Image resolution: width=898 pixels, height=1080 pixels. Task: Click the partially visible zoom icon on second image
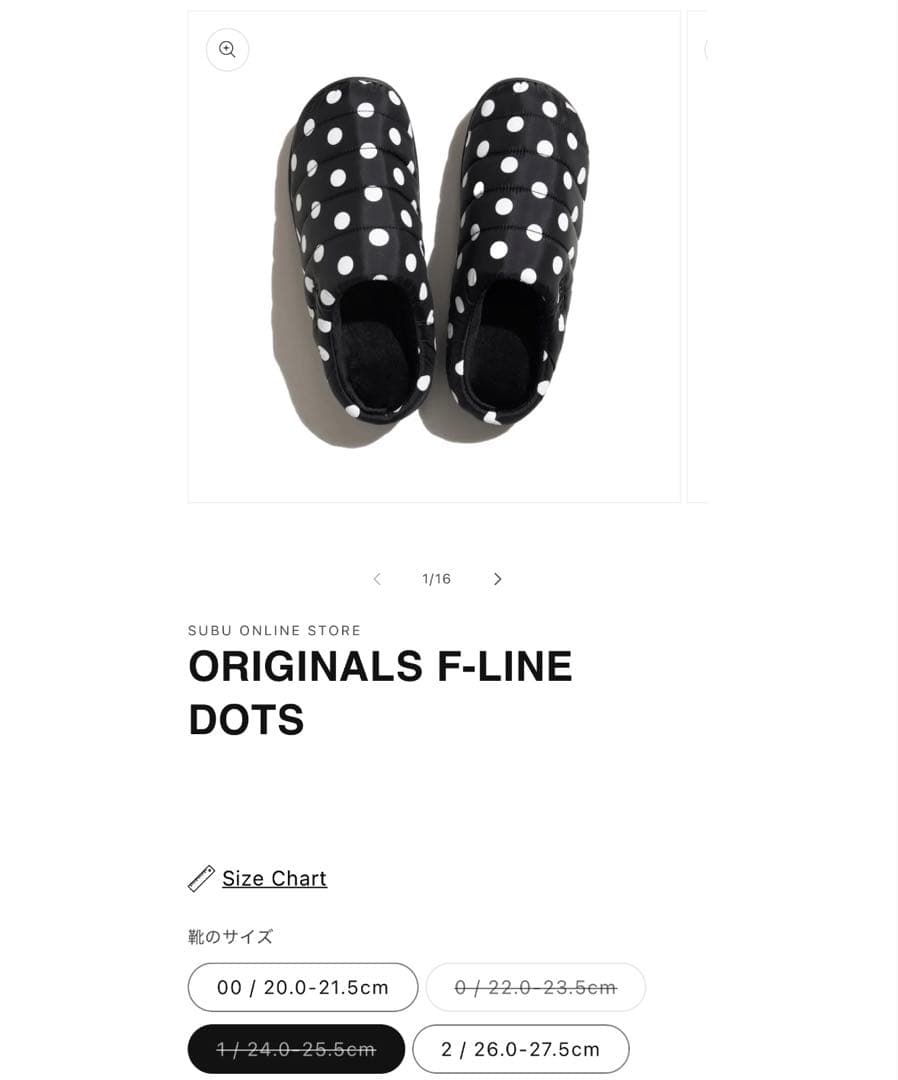(x=706, y=50)
